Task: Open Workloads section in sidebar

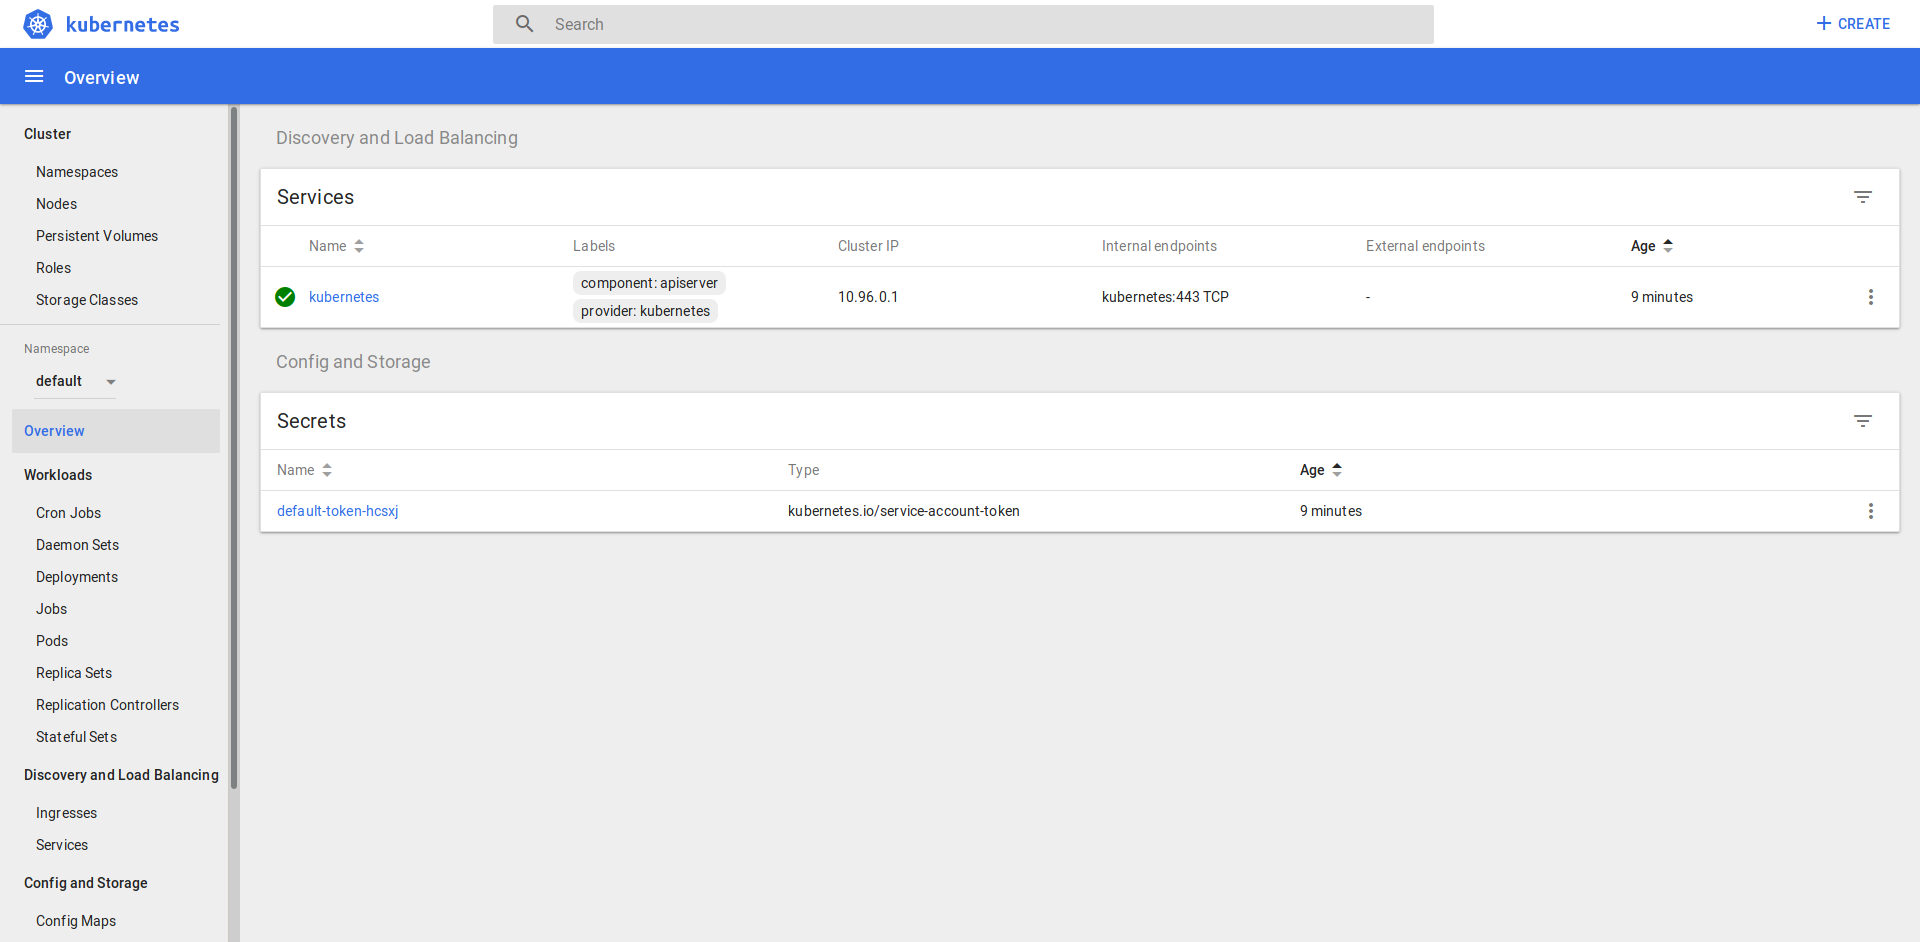Action: pyautogui.click(x=58, y=475)
